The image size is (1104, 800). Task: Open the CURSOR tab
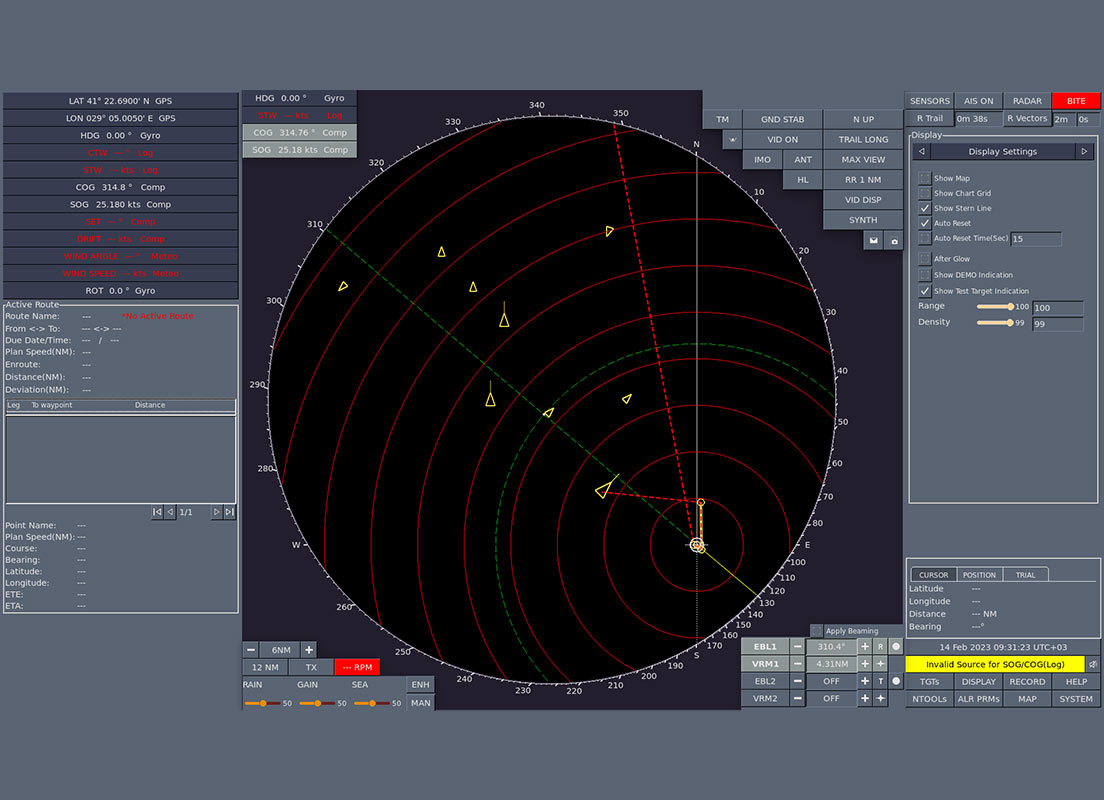point(933,575)
